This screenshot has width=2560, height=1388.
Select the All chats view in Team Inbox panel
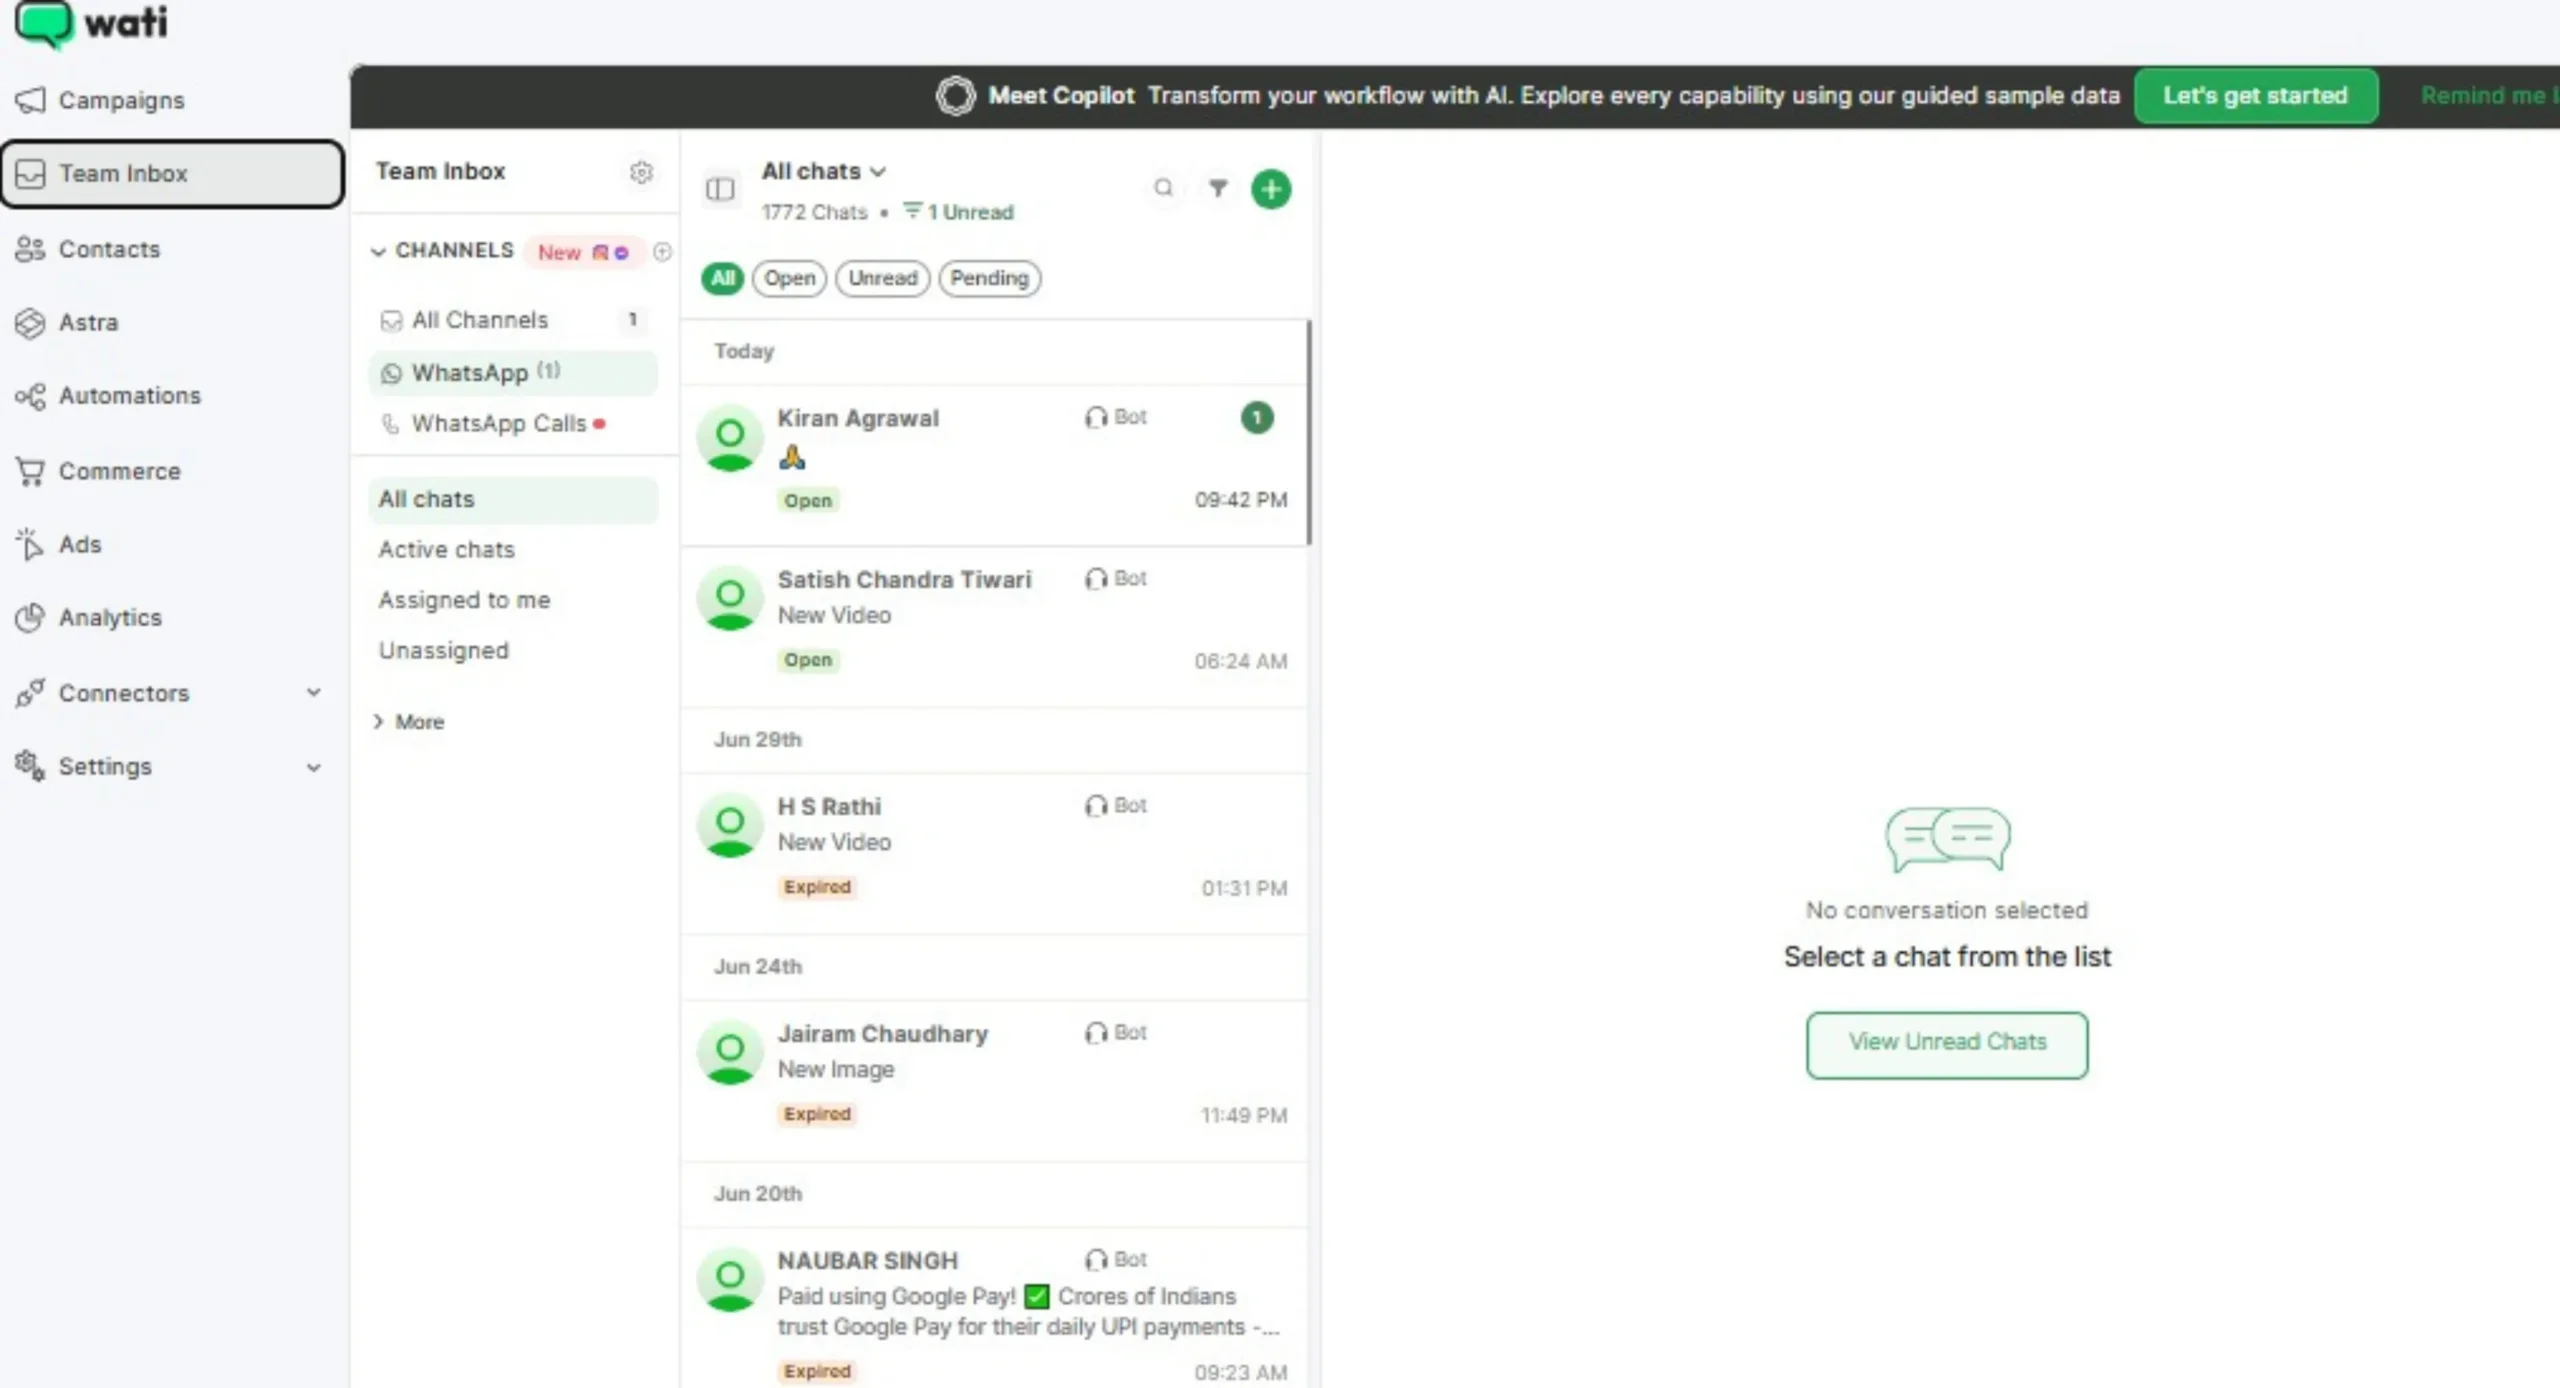(x=513, y=499)
